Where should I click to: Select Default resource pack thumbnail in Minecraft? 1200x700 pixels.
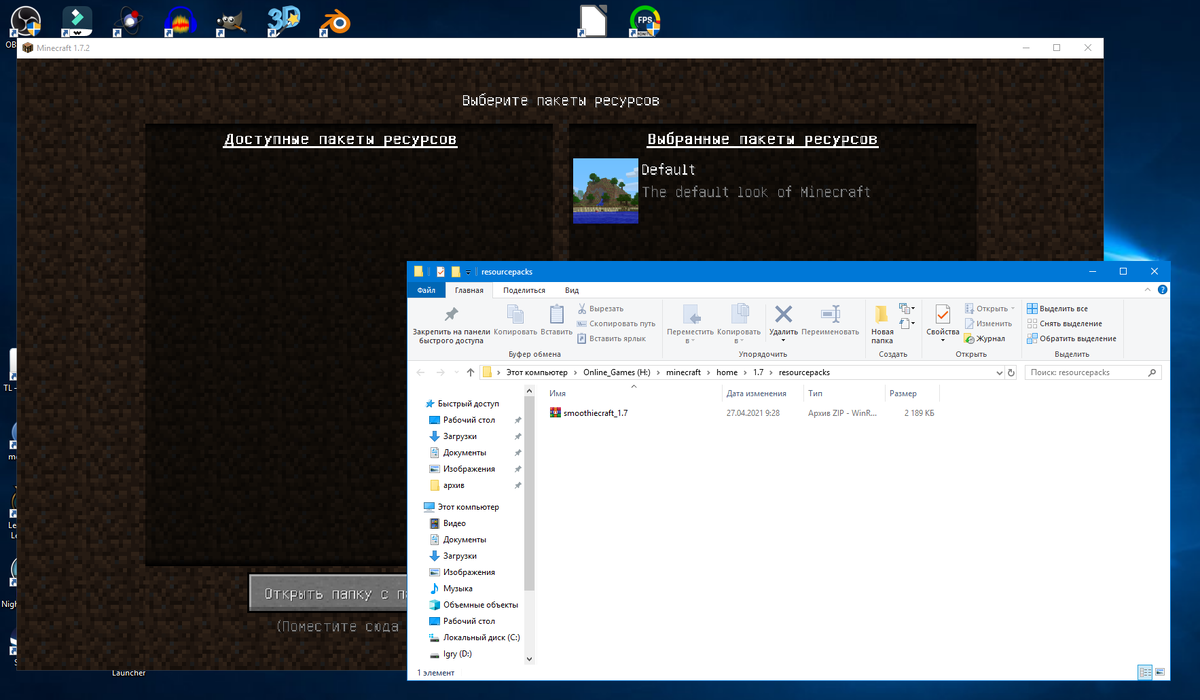[x=605, y=191]
